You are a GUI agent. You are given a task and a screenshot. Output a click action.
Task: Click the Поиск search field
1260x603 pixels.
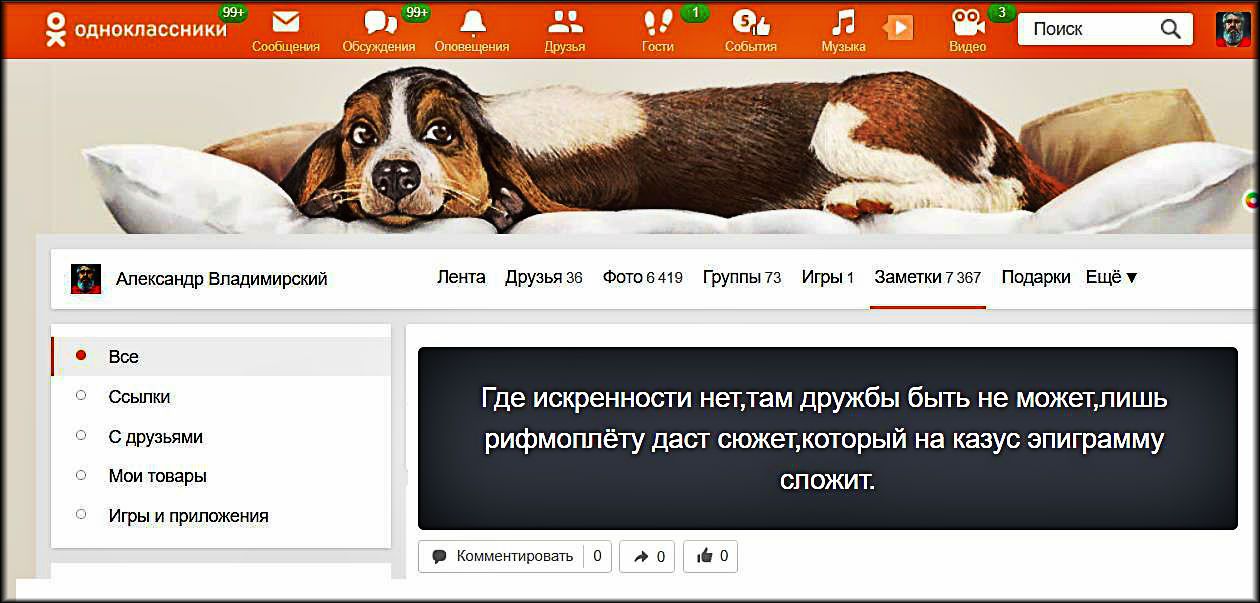tap(1090, 29)
